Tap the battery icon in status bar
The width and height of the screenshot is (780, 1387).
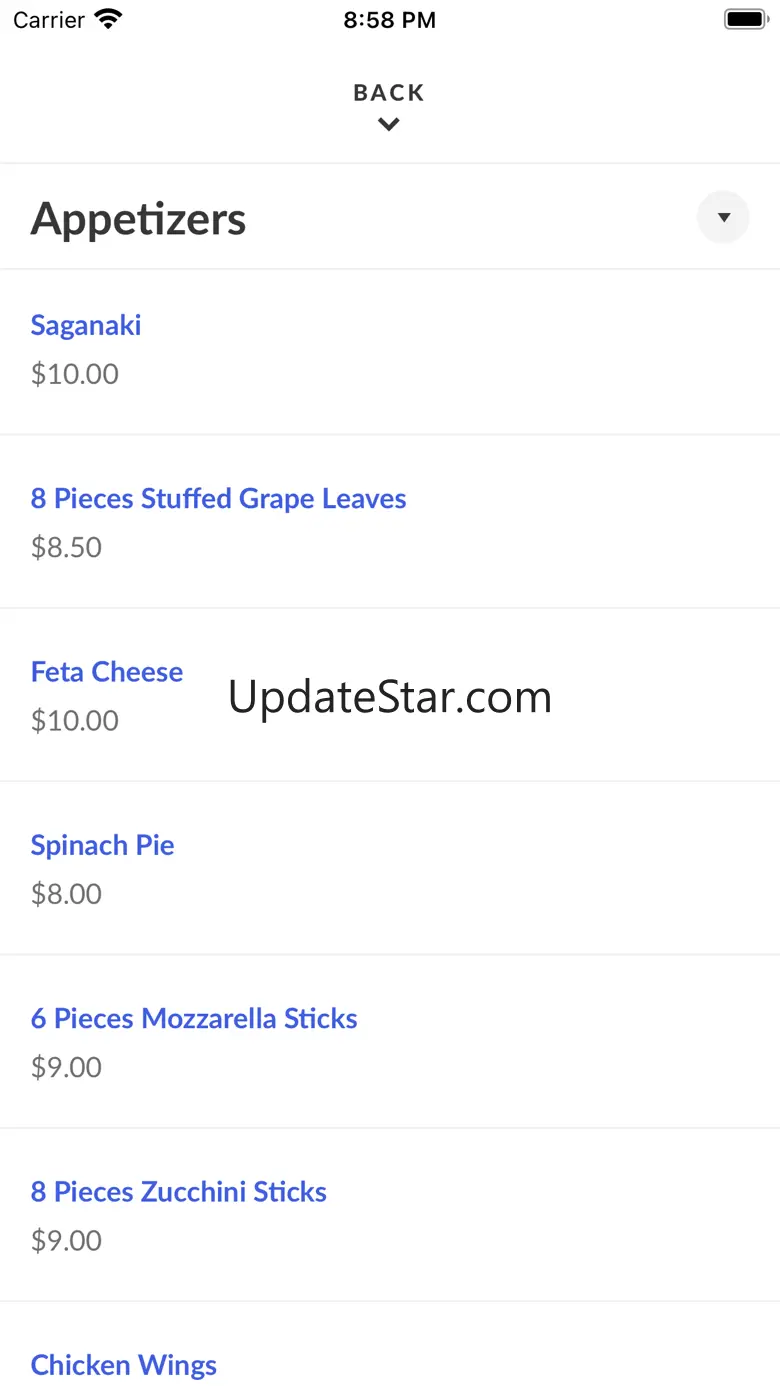pyautogui.click(x=744, y=19)
